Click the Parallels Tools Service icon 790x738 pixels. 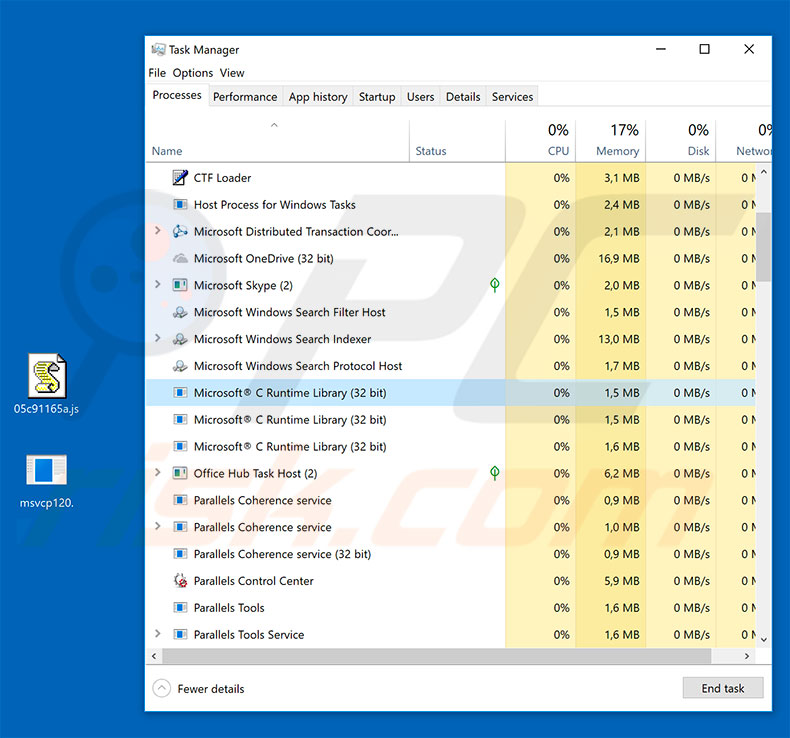(180, 634)
